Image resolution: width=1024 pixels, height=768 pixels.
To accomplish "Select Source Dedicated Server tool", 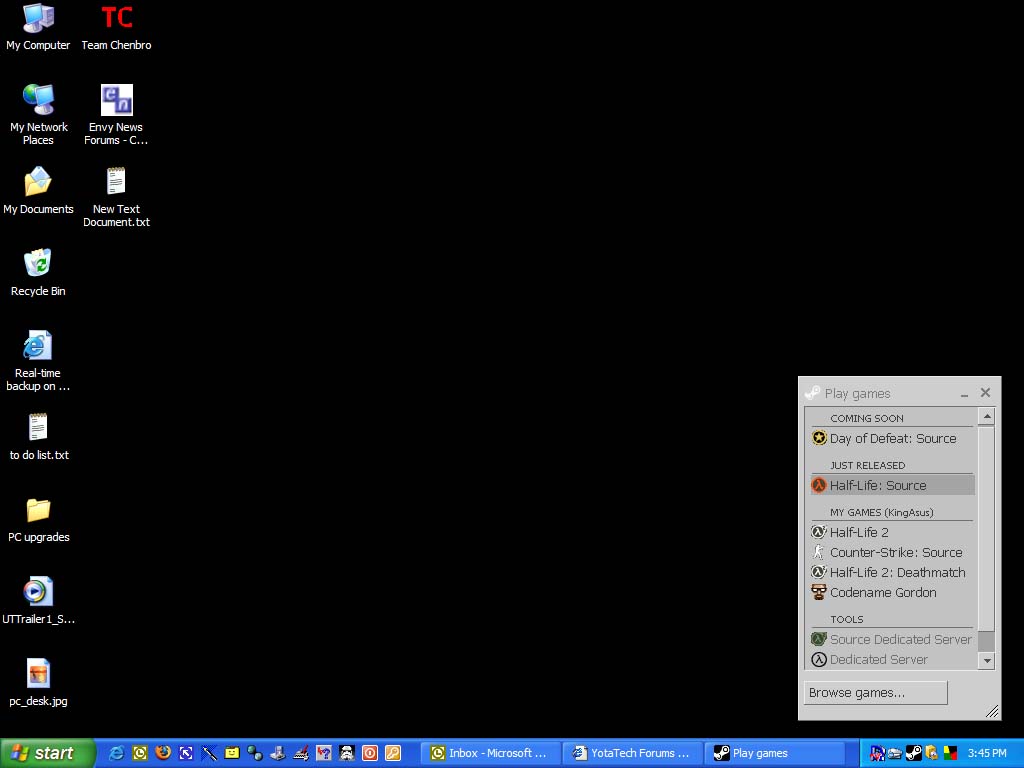I will (892, 639).
